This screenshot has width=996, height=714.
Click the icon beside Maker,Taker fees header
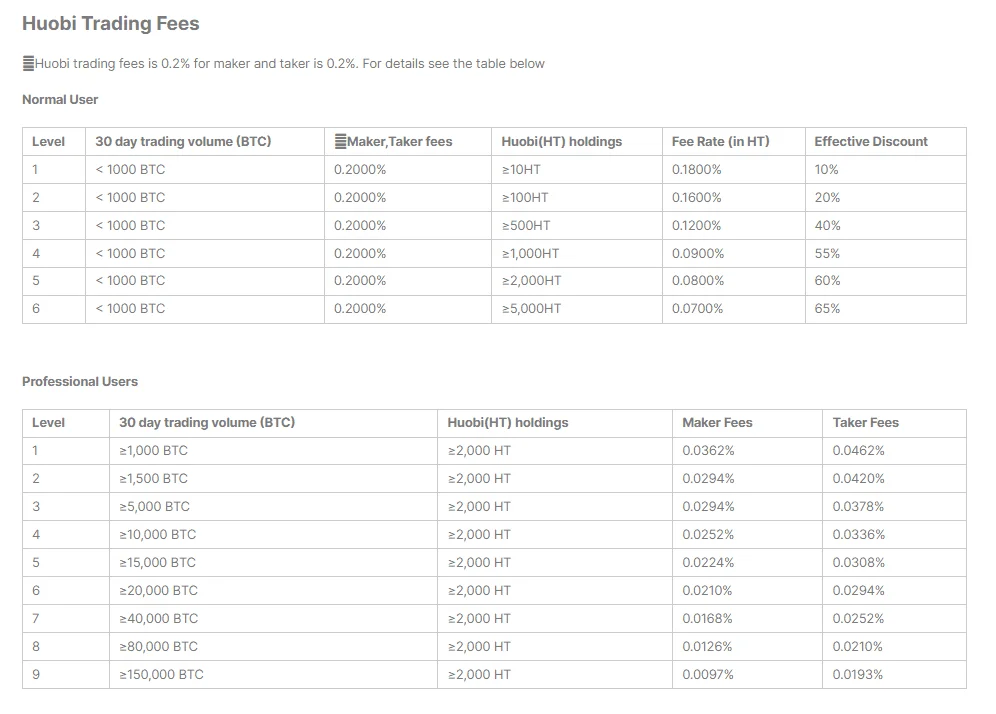340,142
